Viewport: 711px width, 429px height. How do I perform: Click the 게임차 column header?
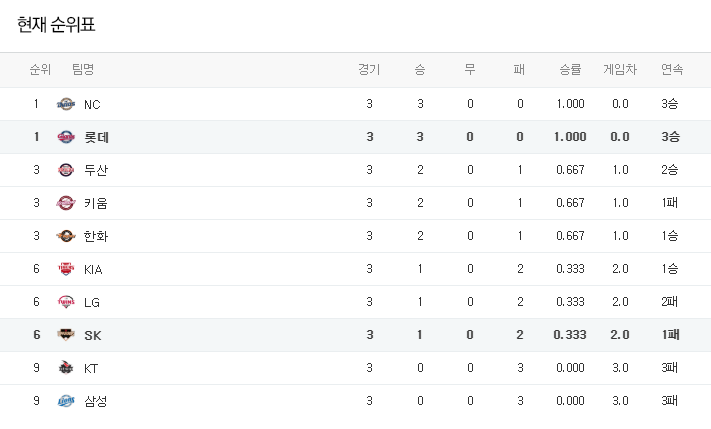click(619, 70)
